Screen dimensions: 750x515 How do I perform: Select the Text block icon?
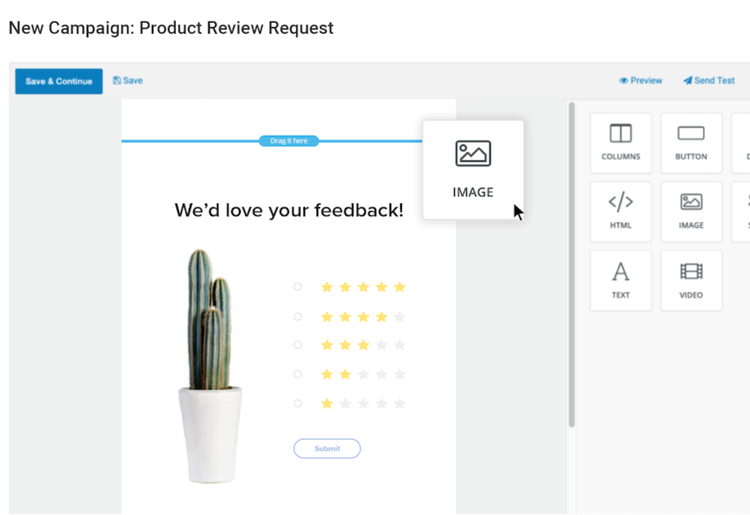[620, 280]
